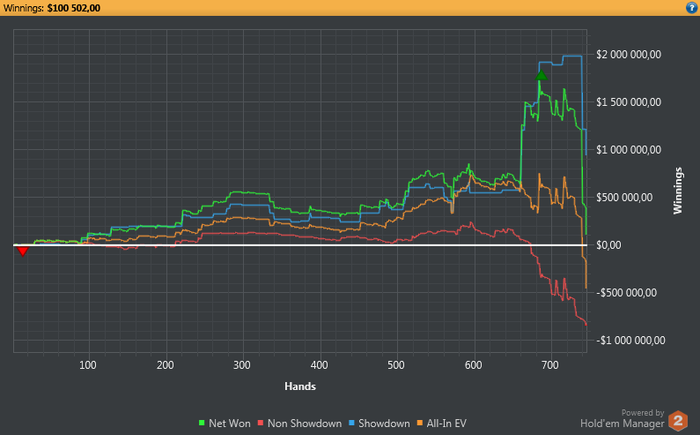Screen dimensions: 700x435
Task: Click the $0,00 axis label
Action: click(608, 245)
